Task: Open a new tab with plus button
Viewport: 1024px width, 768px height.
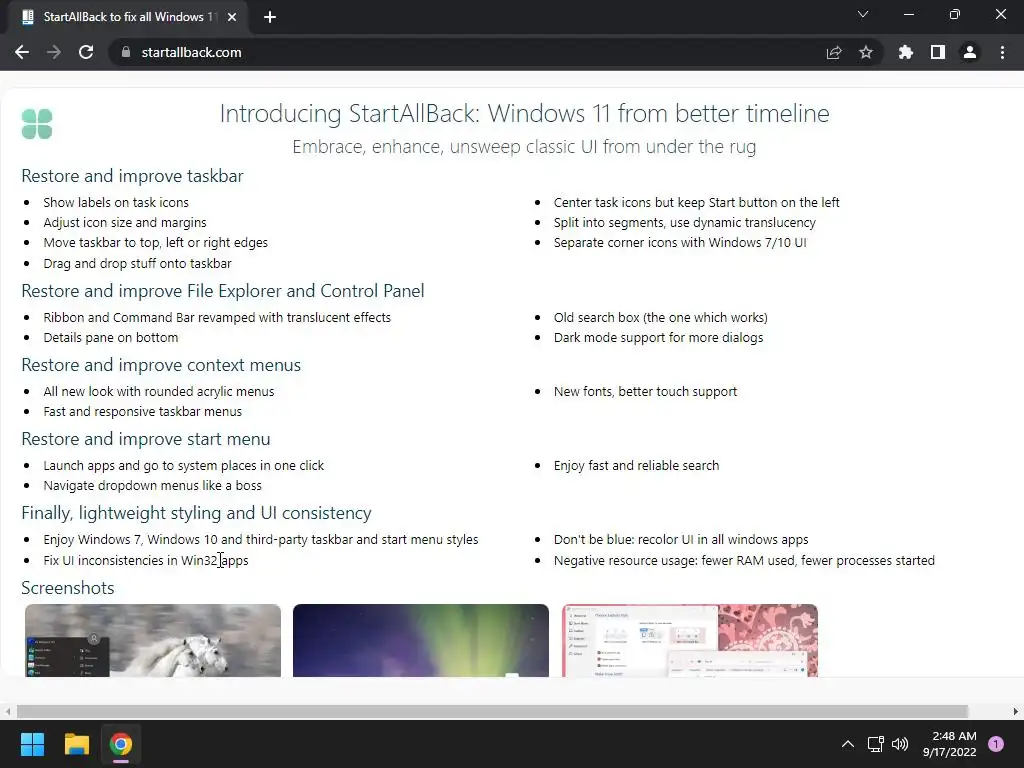Action: pyautogui.click(x=270, y=17)
